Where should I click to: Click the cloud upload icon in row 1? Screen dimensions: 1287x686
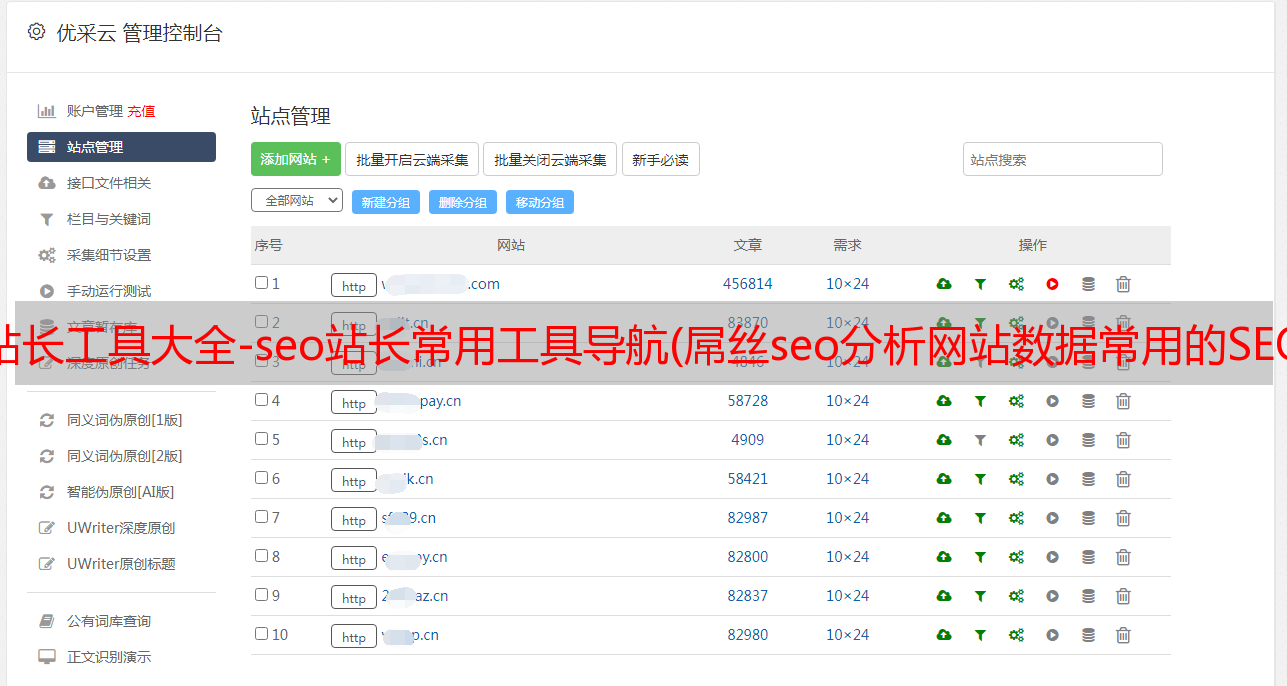click(x=943, y=284)
